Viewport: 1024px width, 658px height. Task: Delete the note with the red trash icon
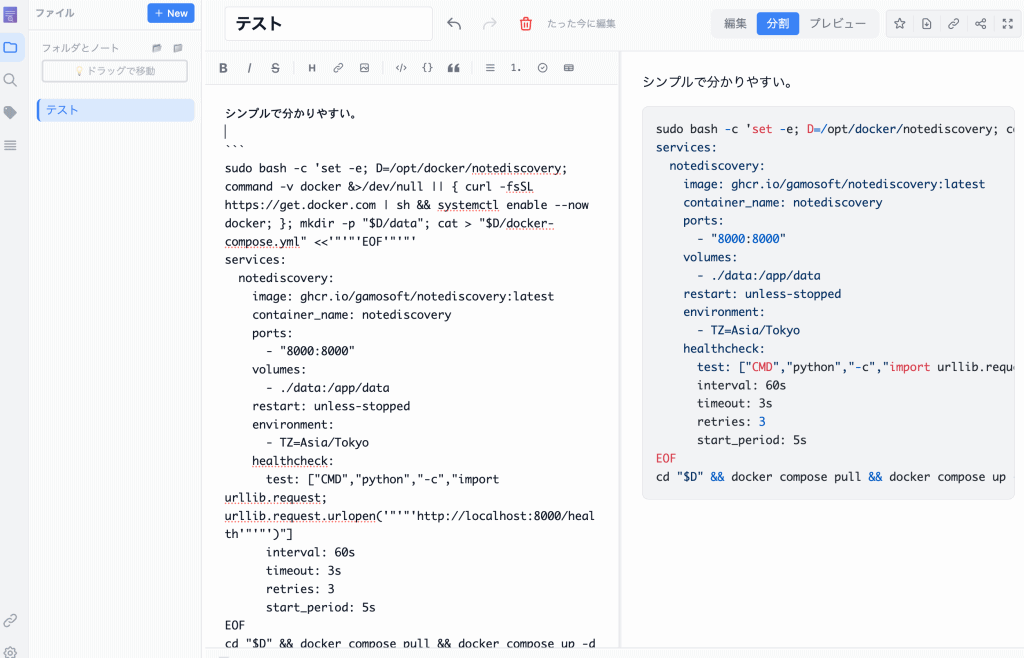click(526, 24)
